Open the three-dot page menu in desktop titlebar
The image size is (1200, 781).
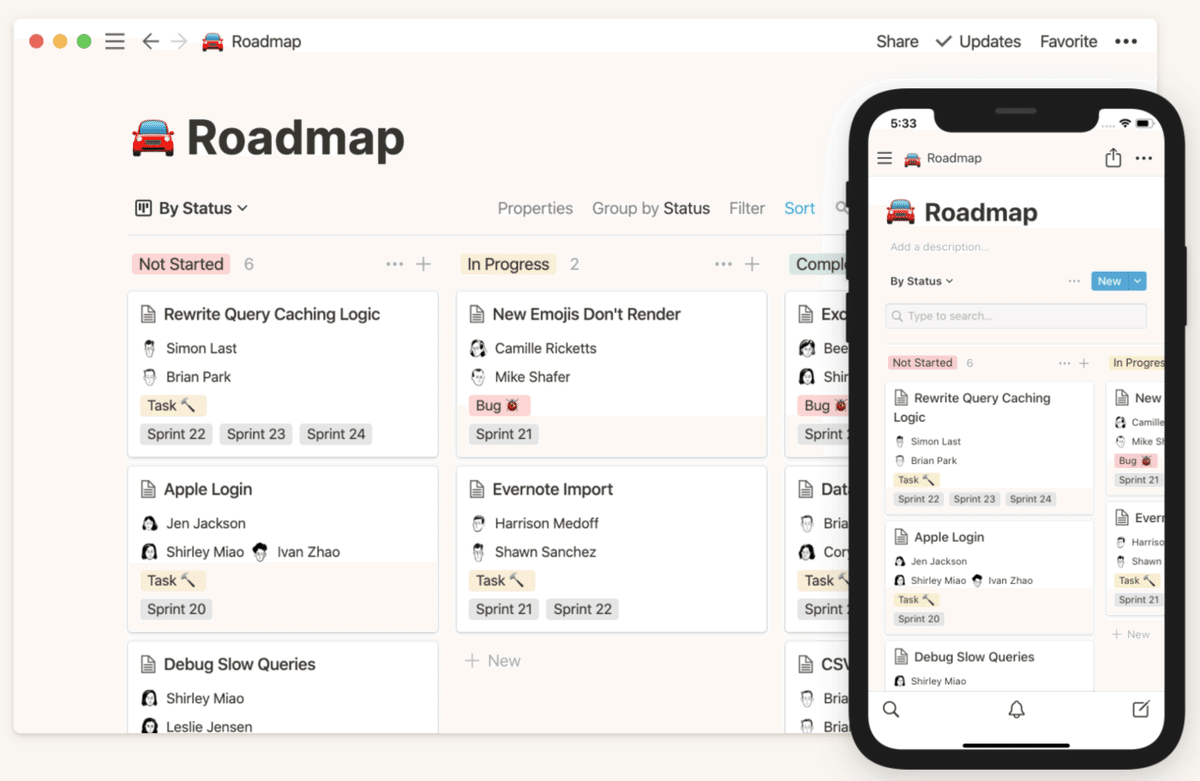[x=1126, y=41]
